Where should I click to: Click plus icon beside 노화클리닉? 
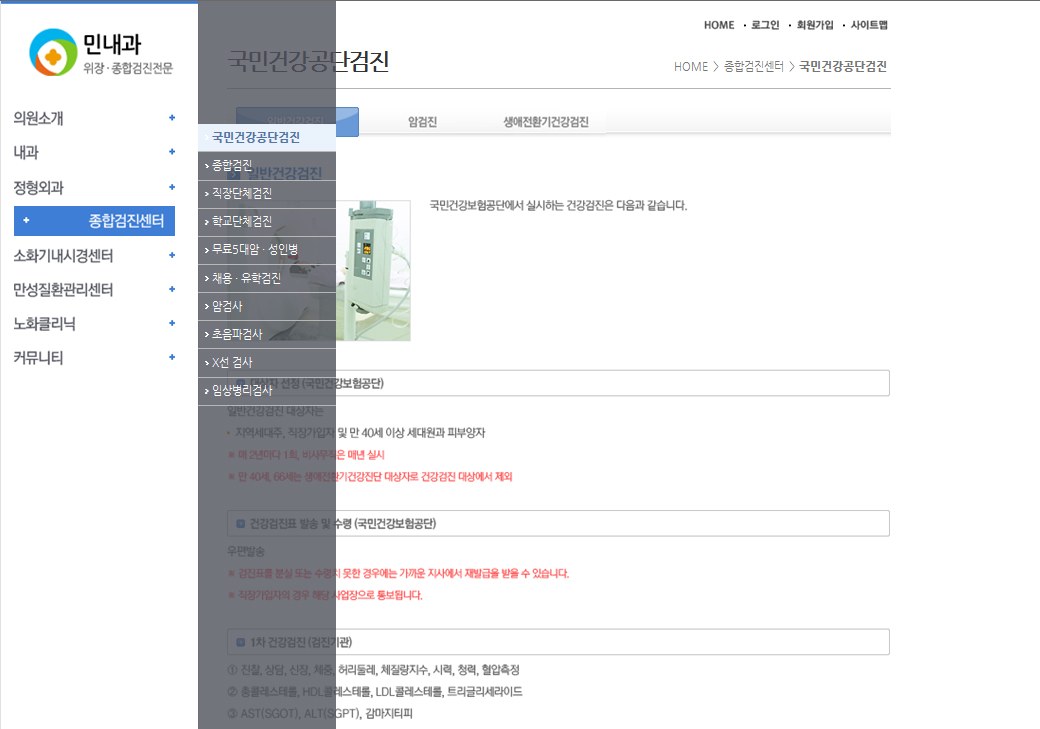click(x=172, y=323)
